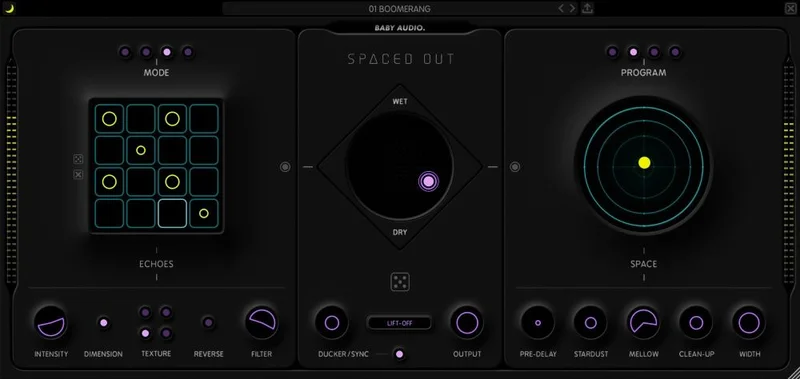The height and width of the screenshot is (379, 800).
Task: Click the WET label in the mix diamond
Action: click(400, 102)
